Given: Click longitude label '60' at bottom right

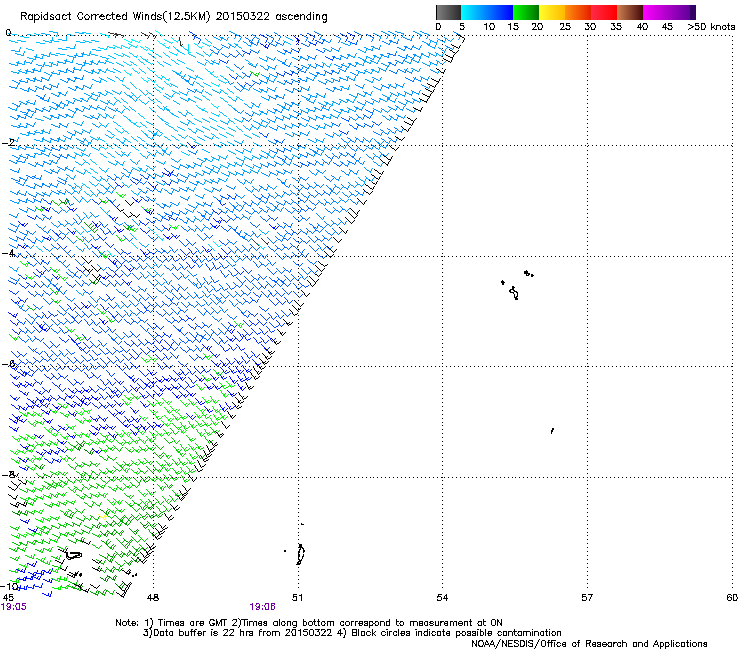Looking at the screenshot, I should (732, 598).
